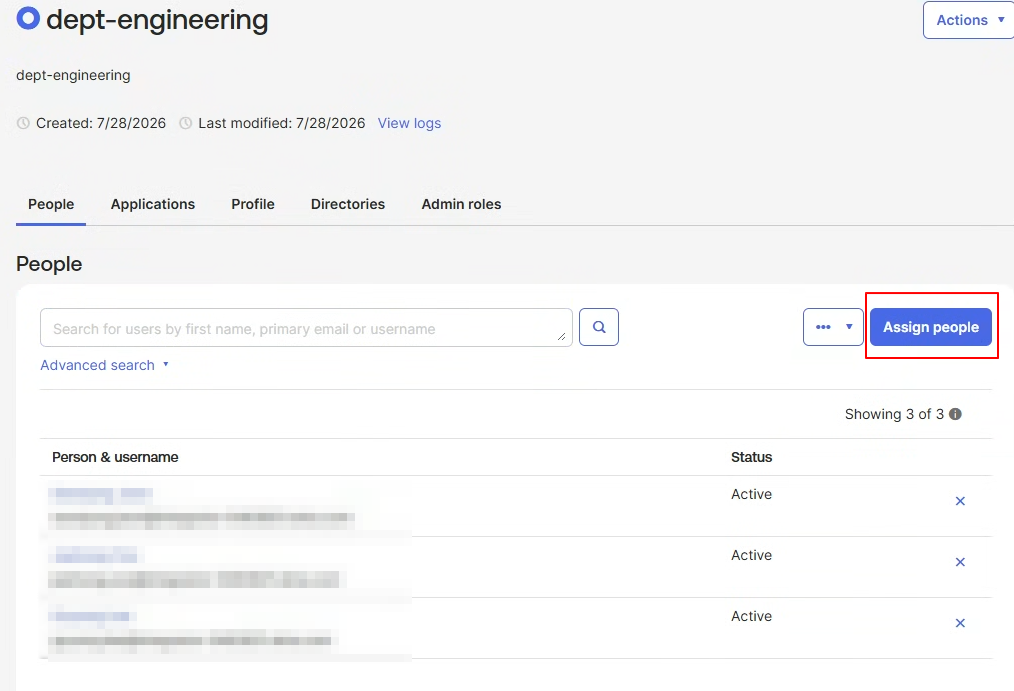
Task: Open the Profile tab
Action: pyautogui.click(x=253, y=204)
